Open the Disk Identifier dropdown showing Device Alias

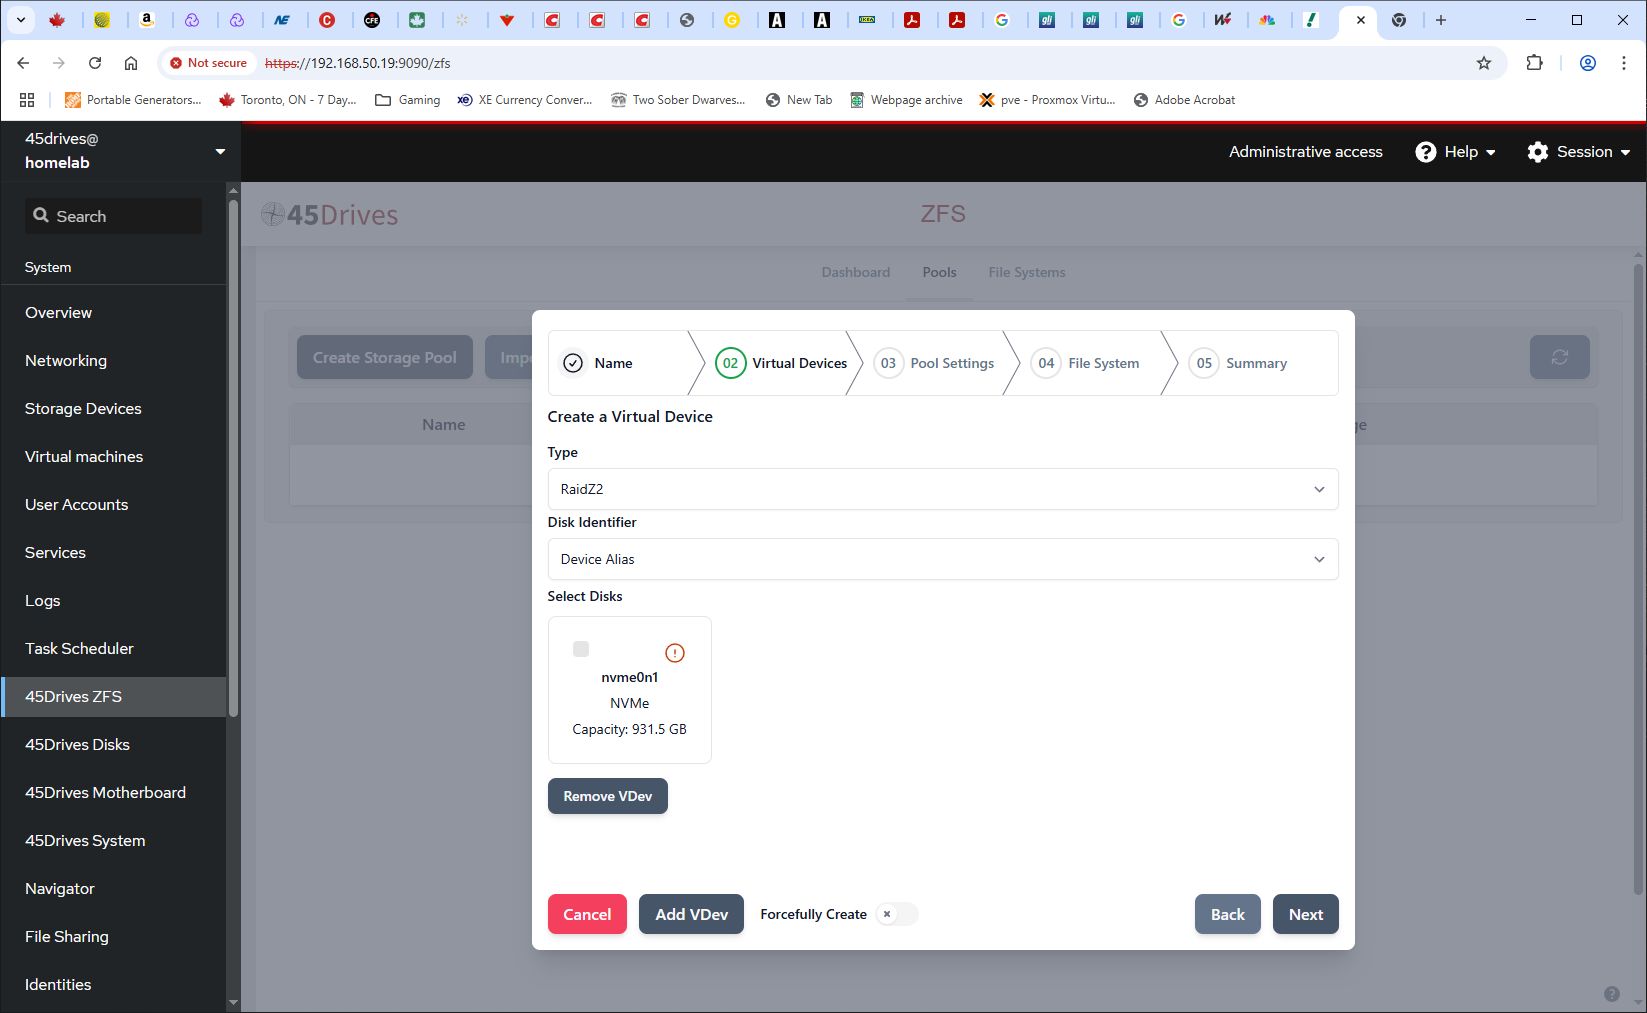(943, 559)
